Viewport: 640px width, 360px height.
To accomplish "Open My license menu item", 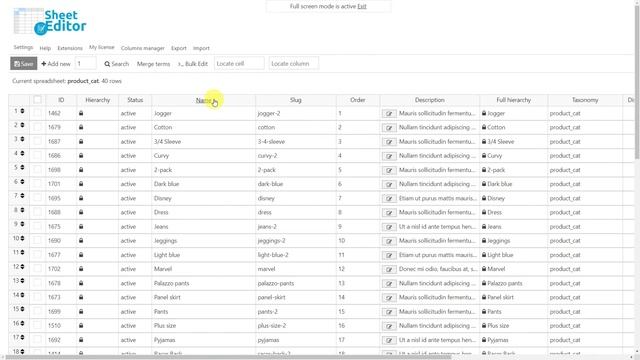I will [102, 47].
